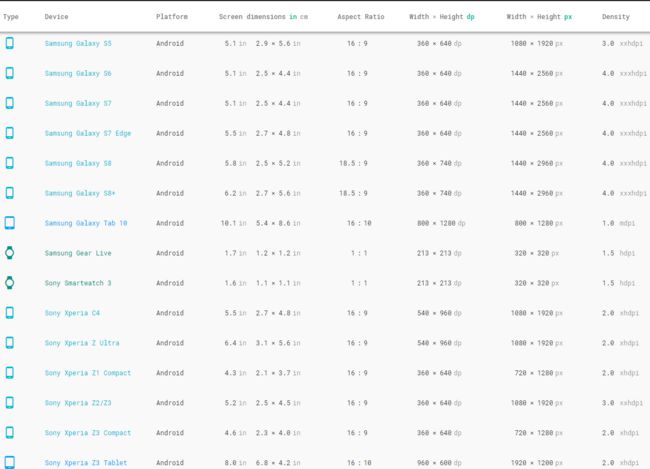Click the phone icon for Xperia Z1 Compact
The height and width of the screenshot is (469, 650).
pyautogui.click(x=10, y=372)
